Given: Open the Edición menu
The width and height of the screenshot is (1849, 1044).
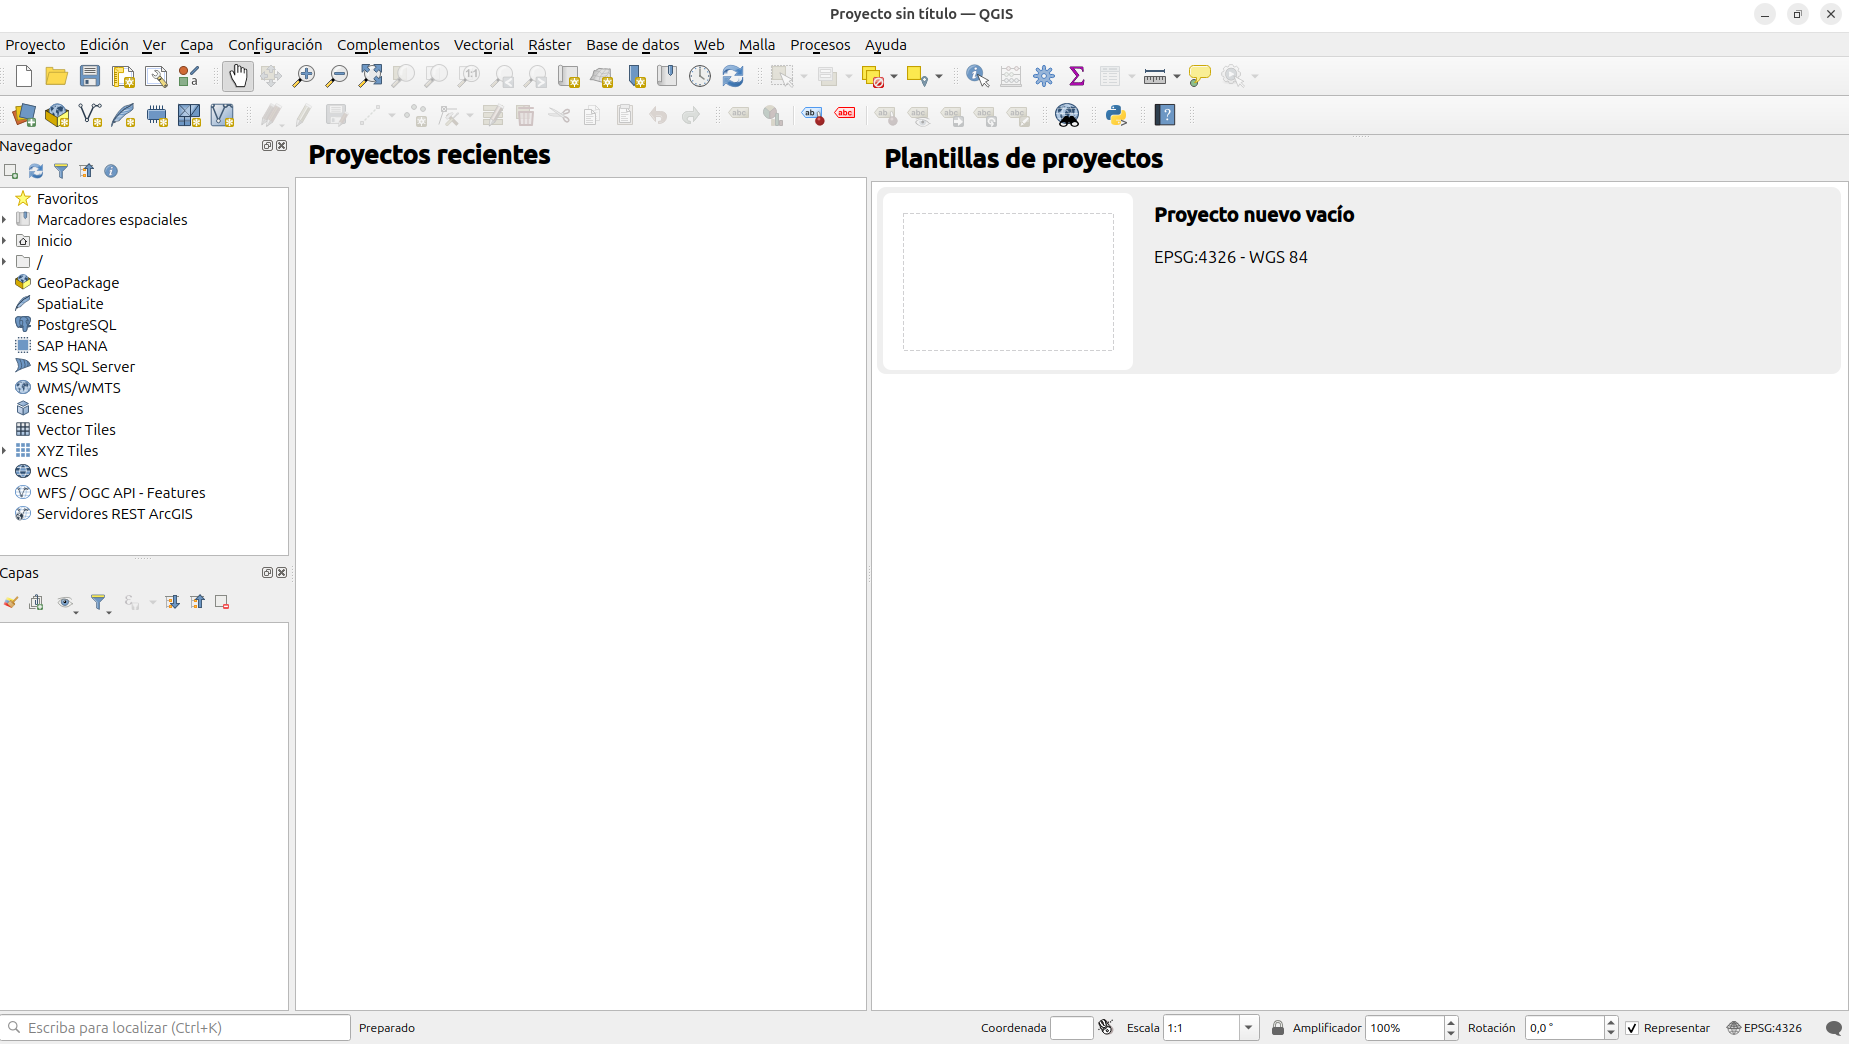Looking at the screenshot, I should (x=104, y=45).
